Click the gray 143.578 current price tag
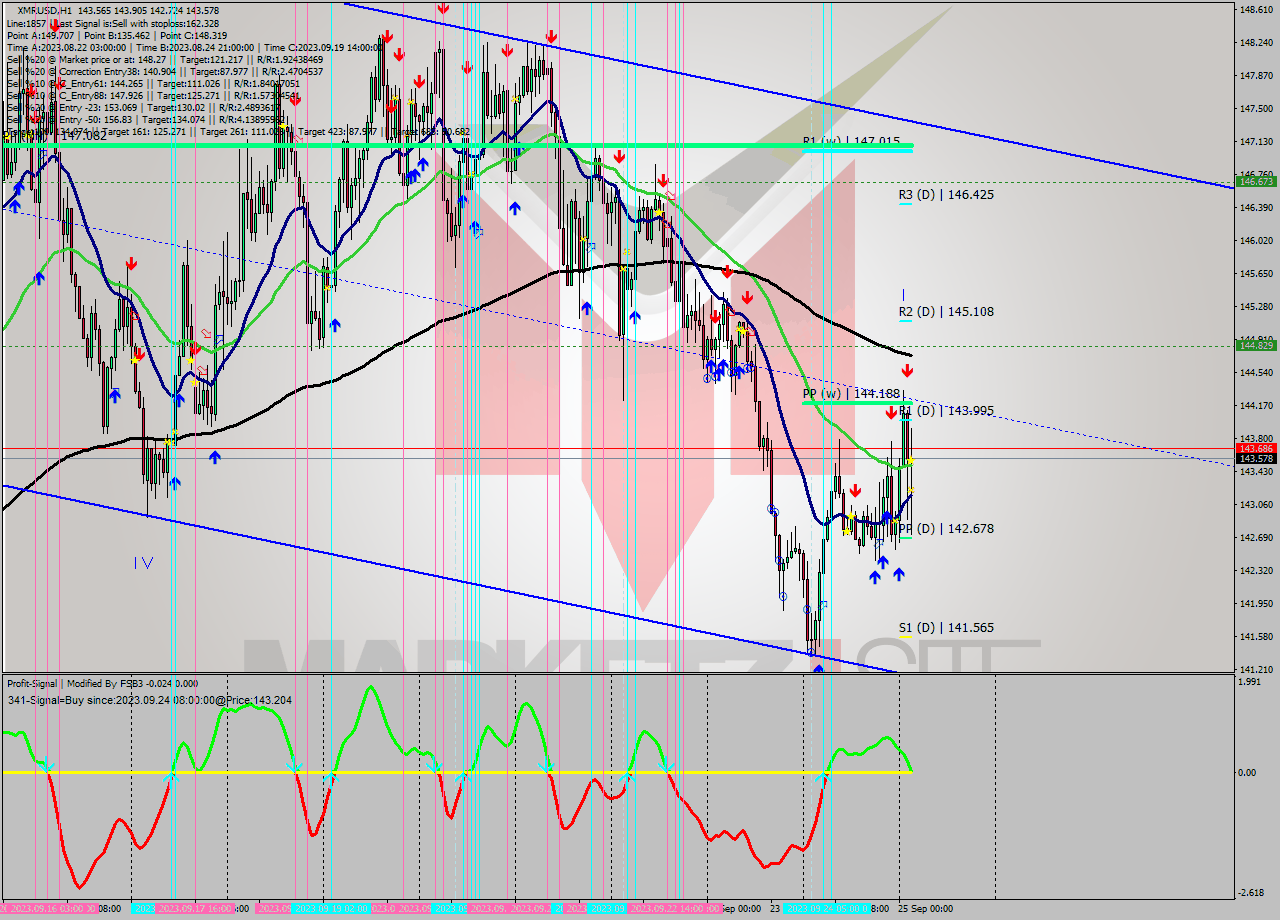 1256,459
